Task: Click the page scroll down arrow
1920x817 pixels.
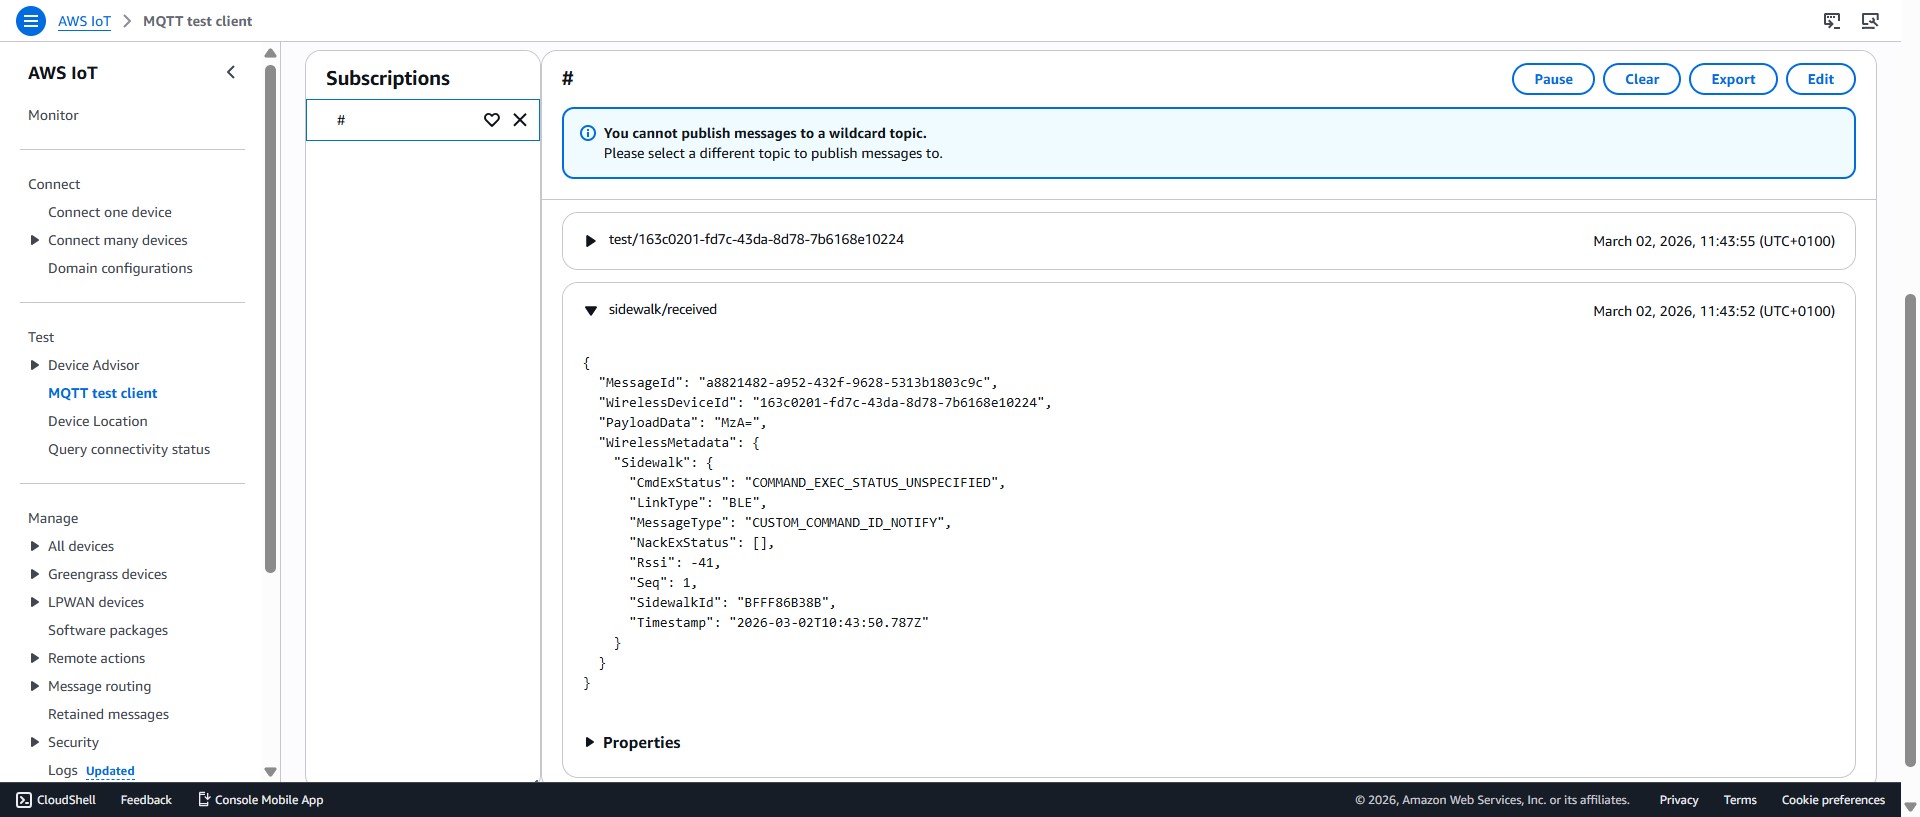Action: (x=1910, y=806)
